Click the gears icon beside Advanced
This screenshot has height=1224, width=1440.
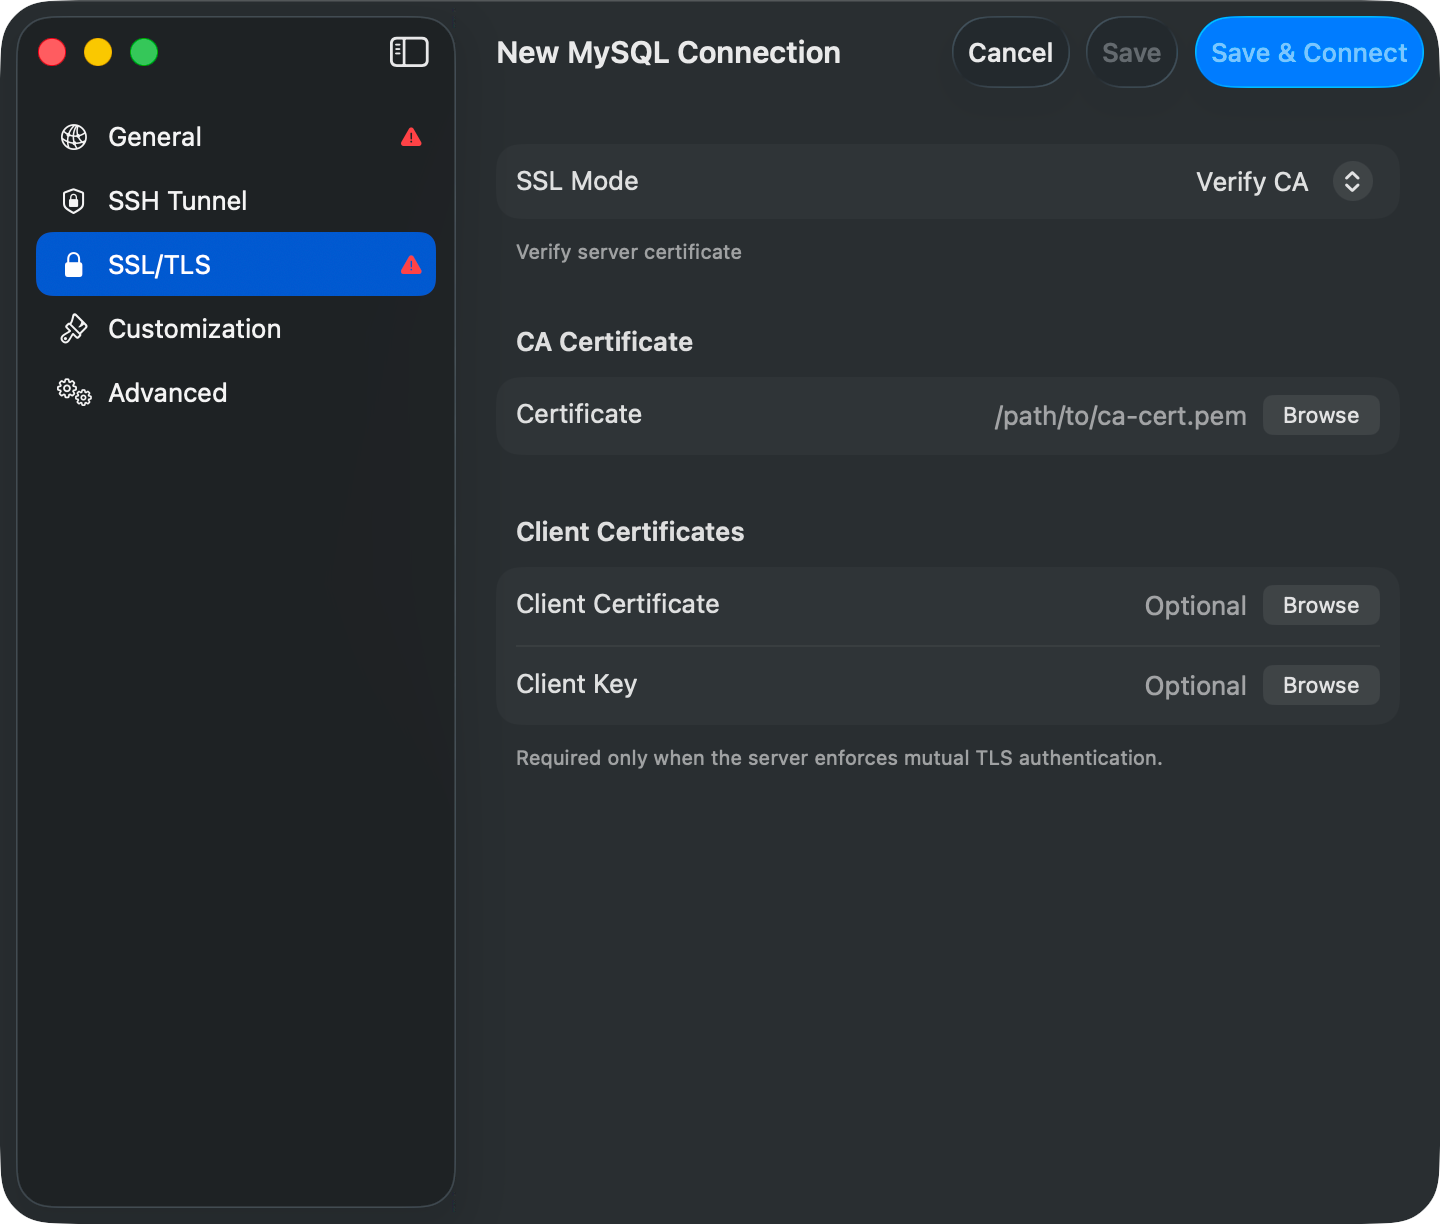[74, 392]
